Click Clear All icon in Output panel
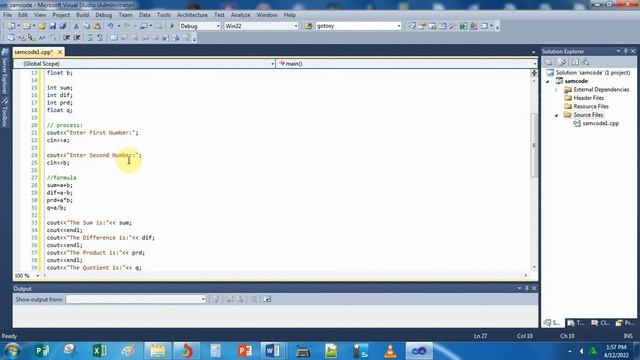Screen dimensions: 640x360 coord(254,299)
